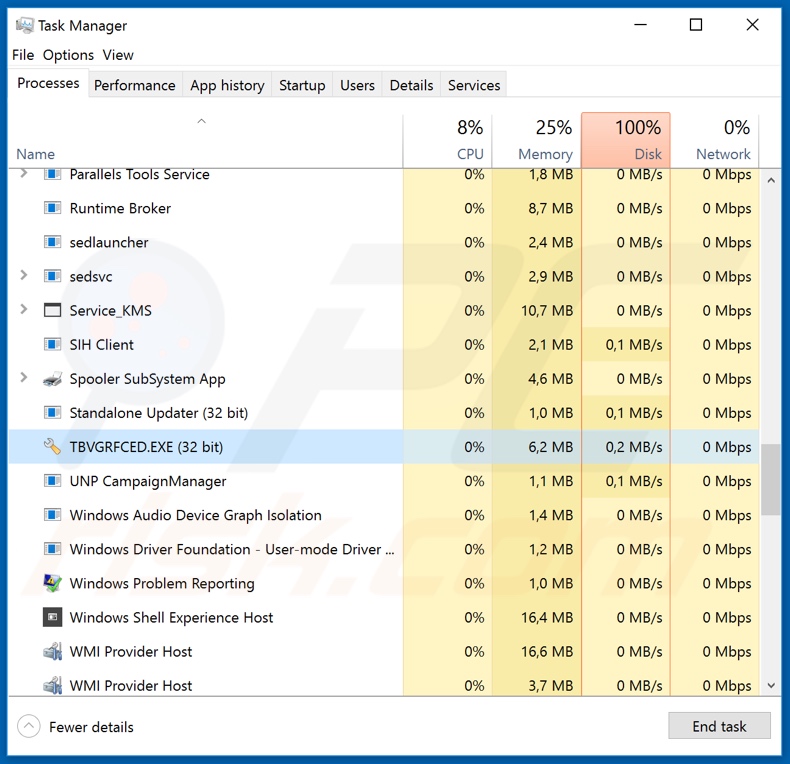Select the Runtime Broker process name

point(120,208)
